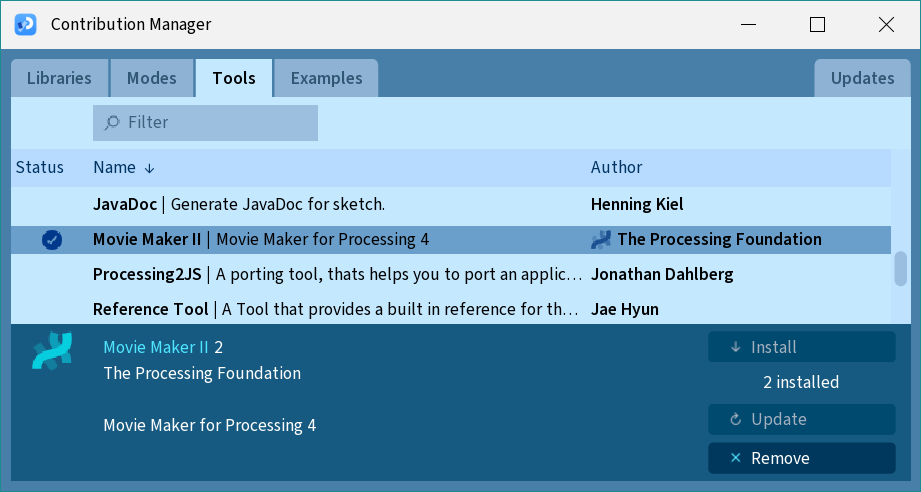
Task: Select the JavaDoc tool row
Action: tap(451, 204)
